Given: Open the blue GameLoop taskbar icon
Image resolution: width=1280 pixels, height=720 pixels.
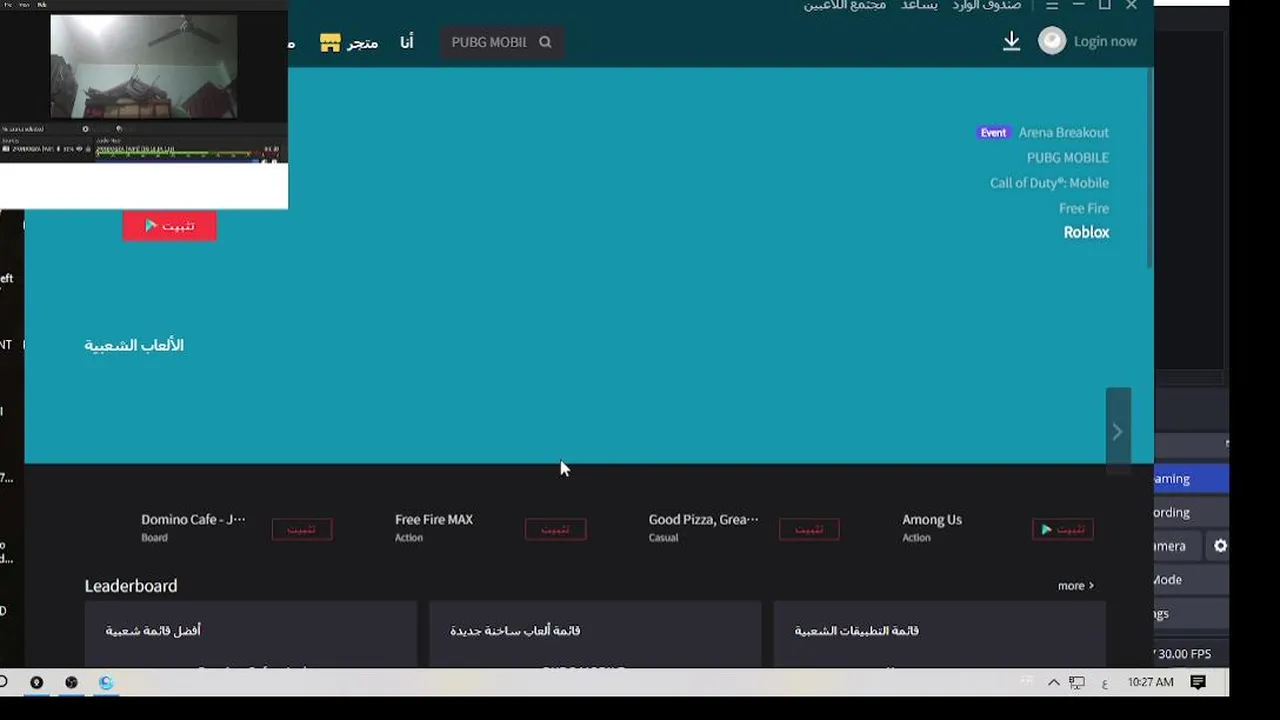Looking at the screenshot, I should click(x=106, y=683).
